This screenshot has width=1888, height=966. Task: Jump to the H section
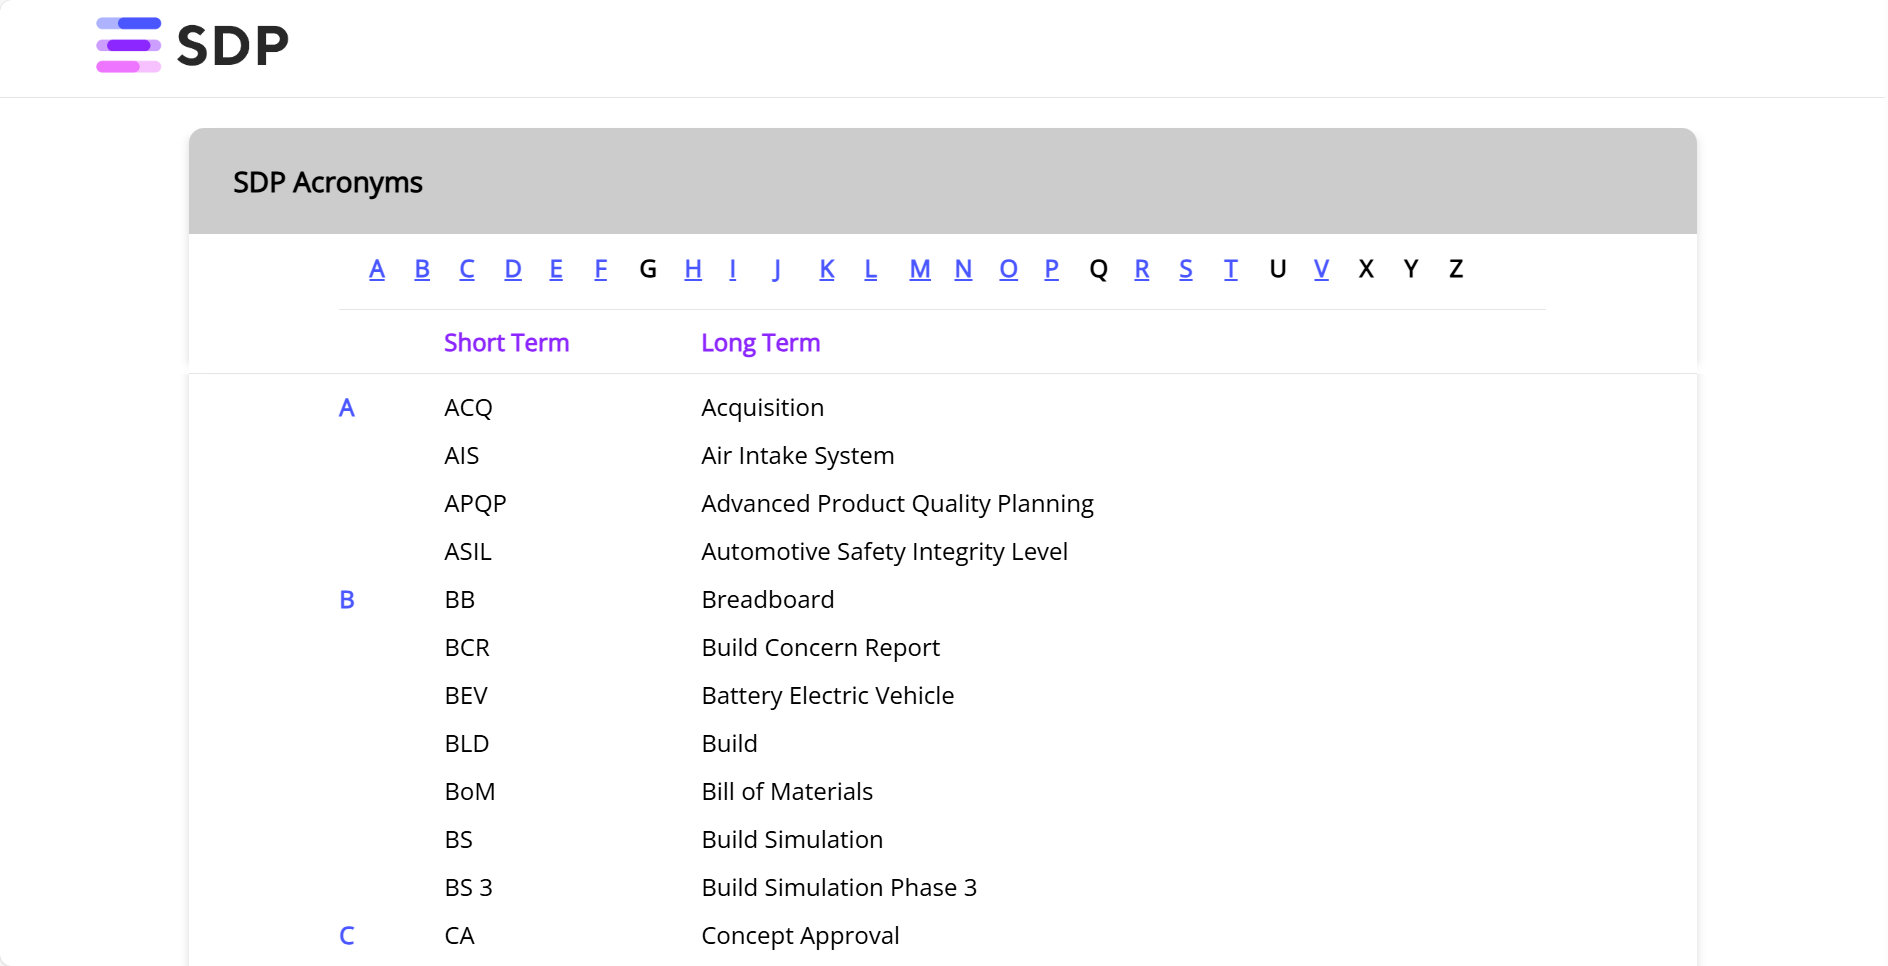(x=693, y=269)
